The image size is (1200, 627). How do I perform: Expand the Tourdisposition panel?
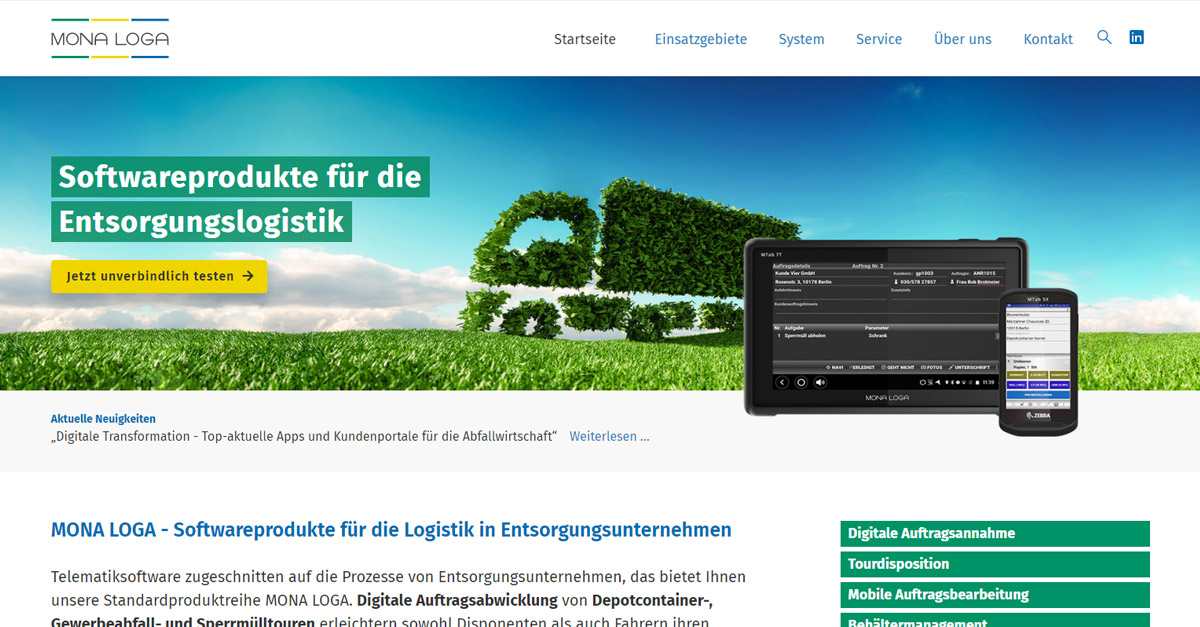(994, 564)
